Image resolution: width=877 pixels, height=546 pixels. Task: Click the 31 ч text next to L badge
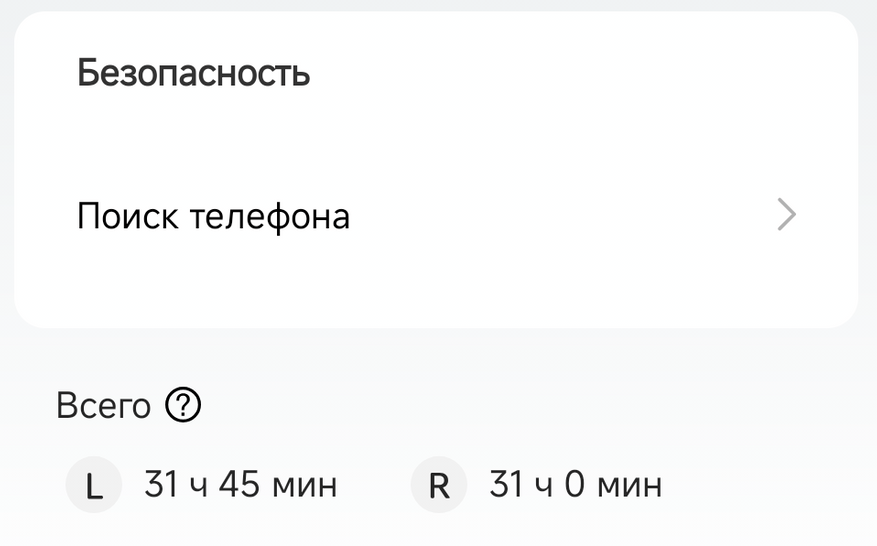(174, 486)
